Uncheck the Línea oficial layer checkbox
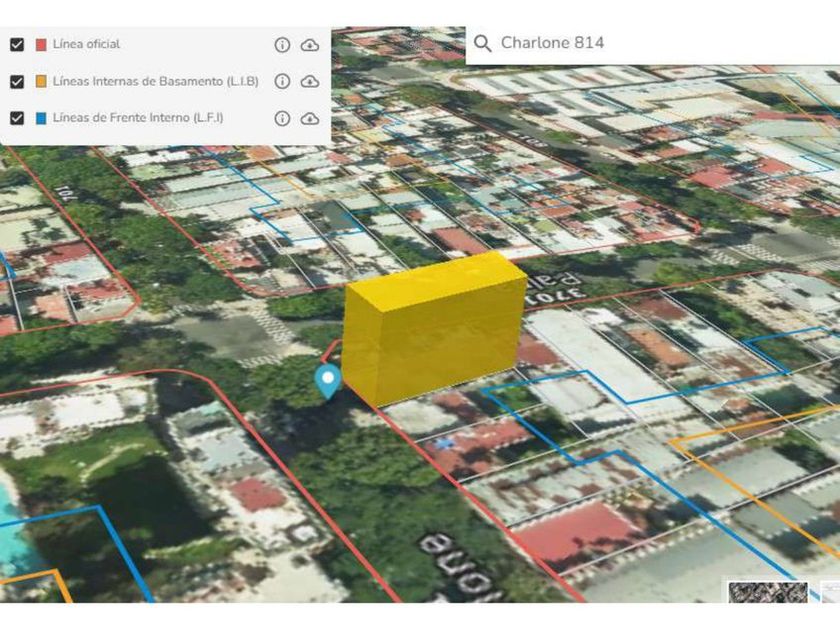 click(x=16, y=45)
